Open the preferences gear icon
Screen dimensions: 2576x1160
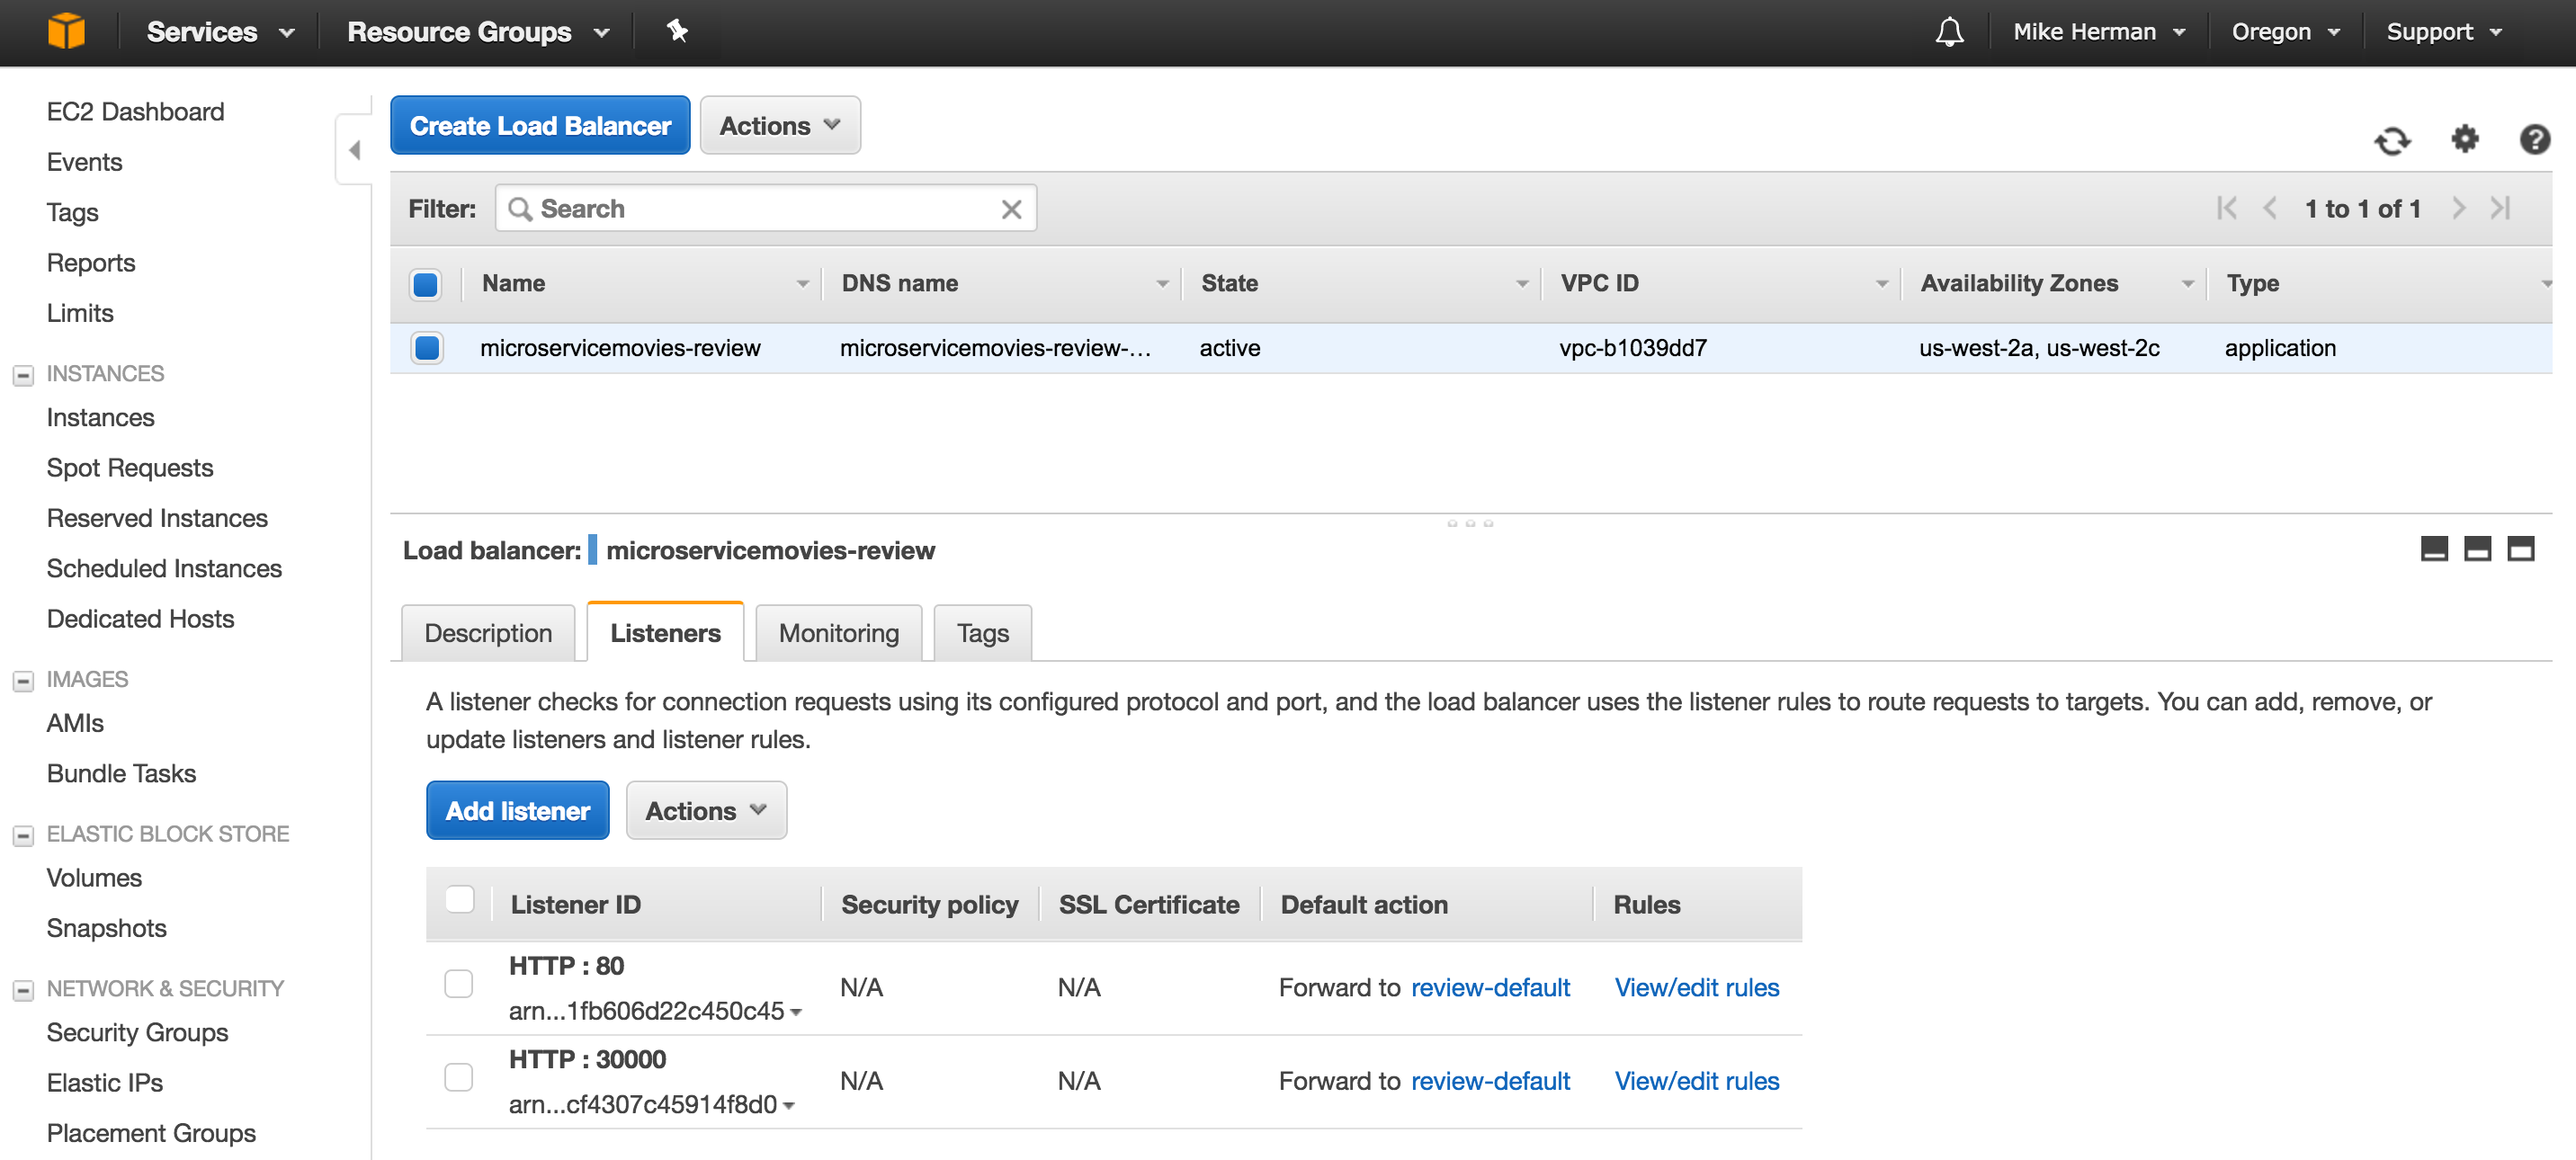2465,141
